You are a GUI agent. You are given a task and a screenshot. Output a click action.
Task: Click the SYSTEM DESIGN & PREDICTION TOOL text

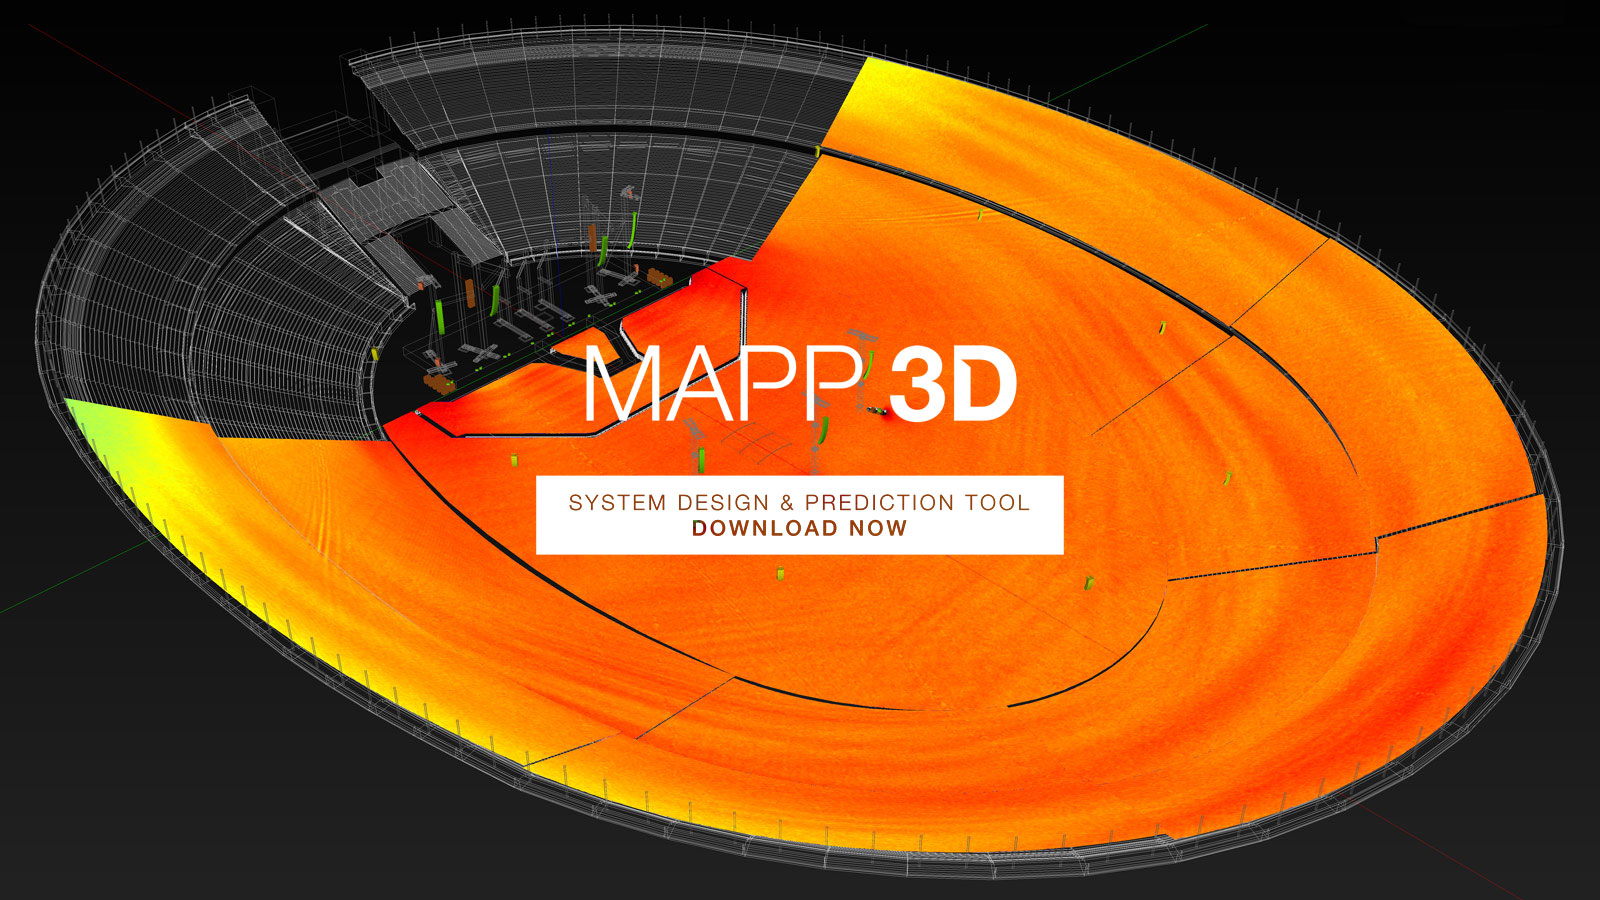[799, 502]
